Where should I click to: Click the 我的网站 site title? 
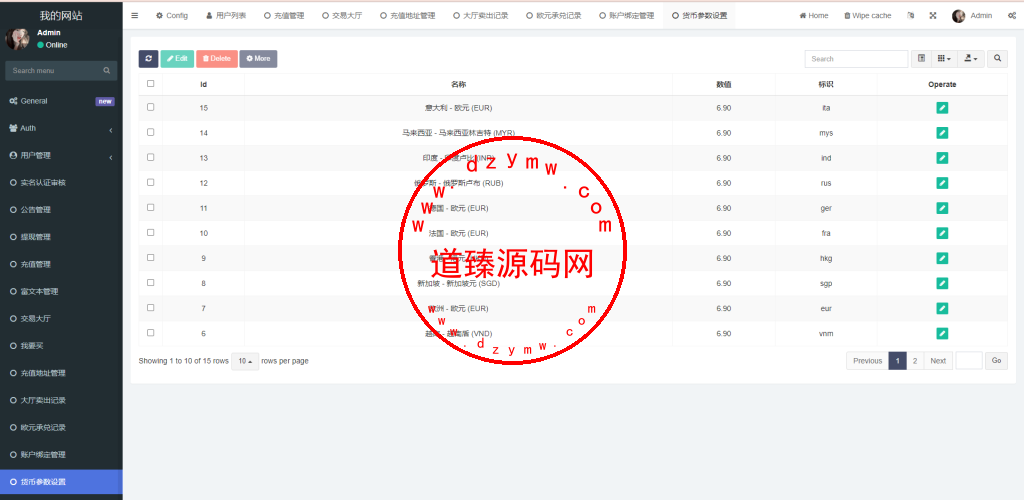(x=61, y=16)
